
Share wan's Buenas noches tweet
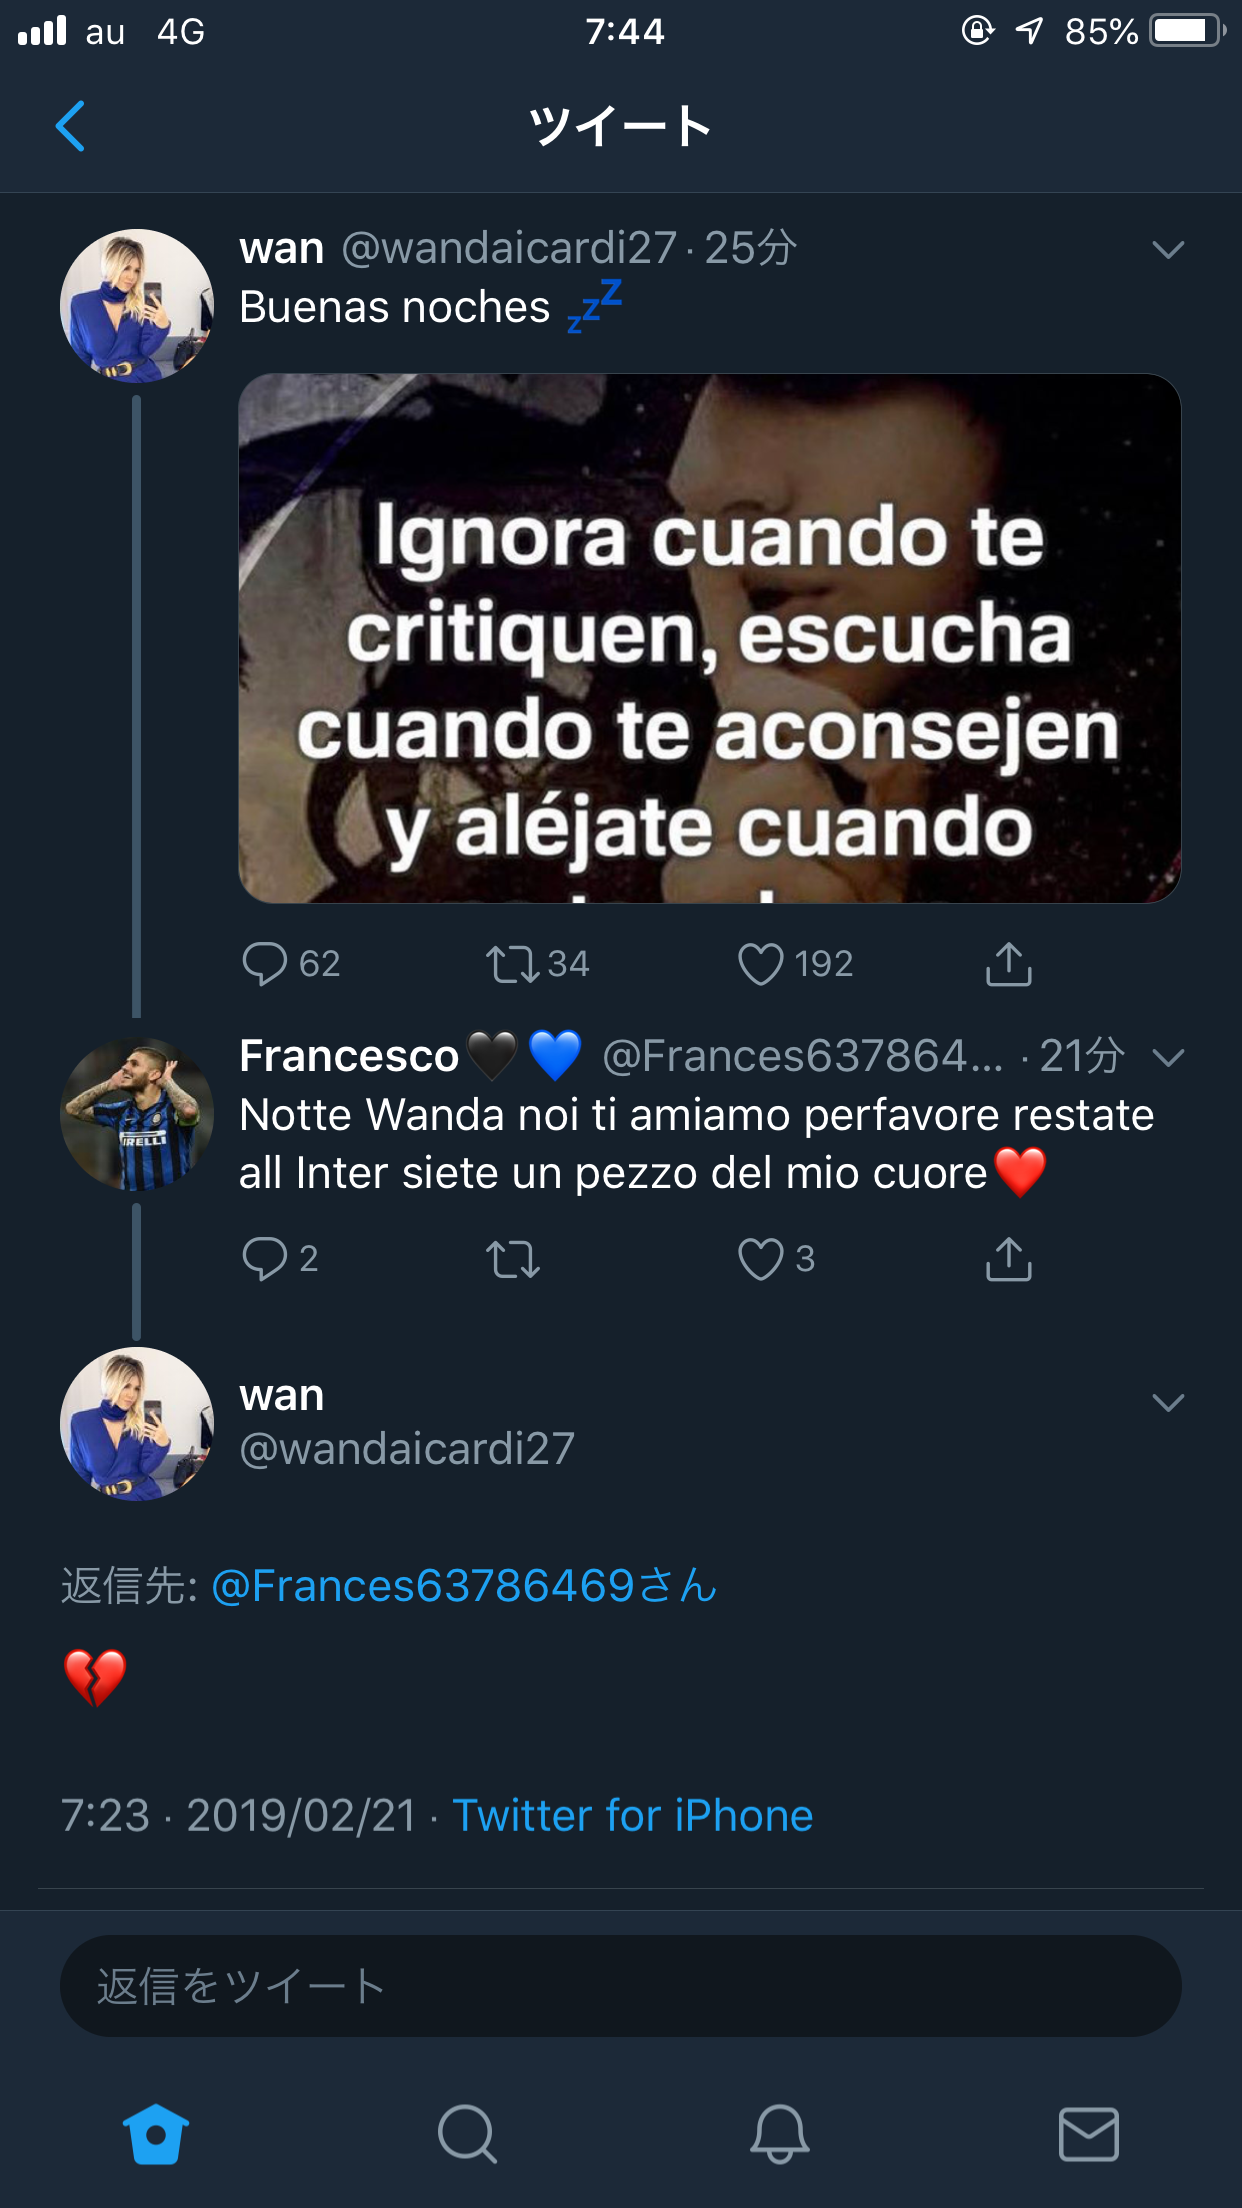pyautogui.click(x=1008, y=963)
